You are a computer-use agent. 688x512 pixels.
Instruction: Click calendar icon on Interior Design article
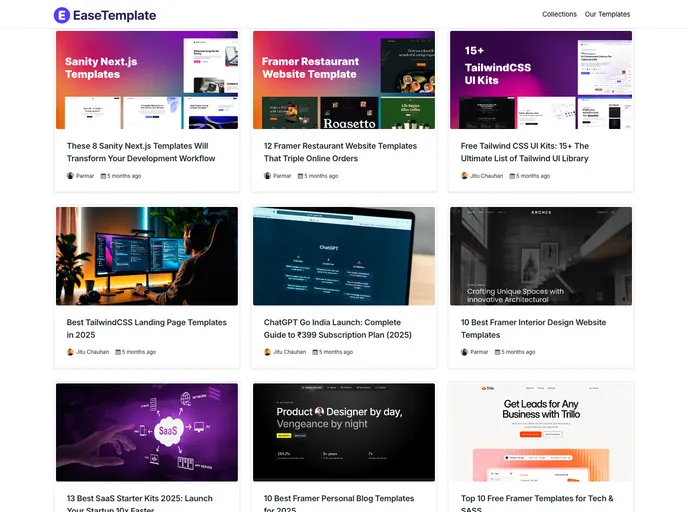[x=497, y=352]
